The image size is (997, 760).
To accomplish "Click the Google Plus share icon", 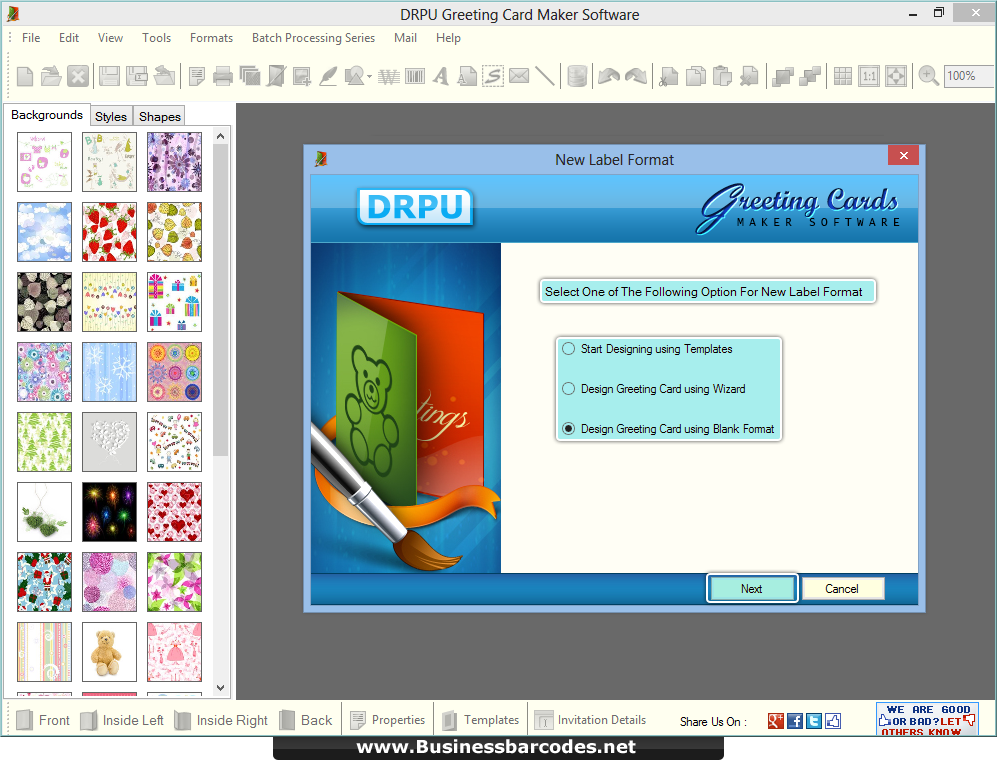I will (775, 721).
